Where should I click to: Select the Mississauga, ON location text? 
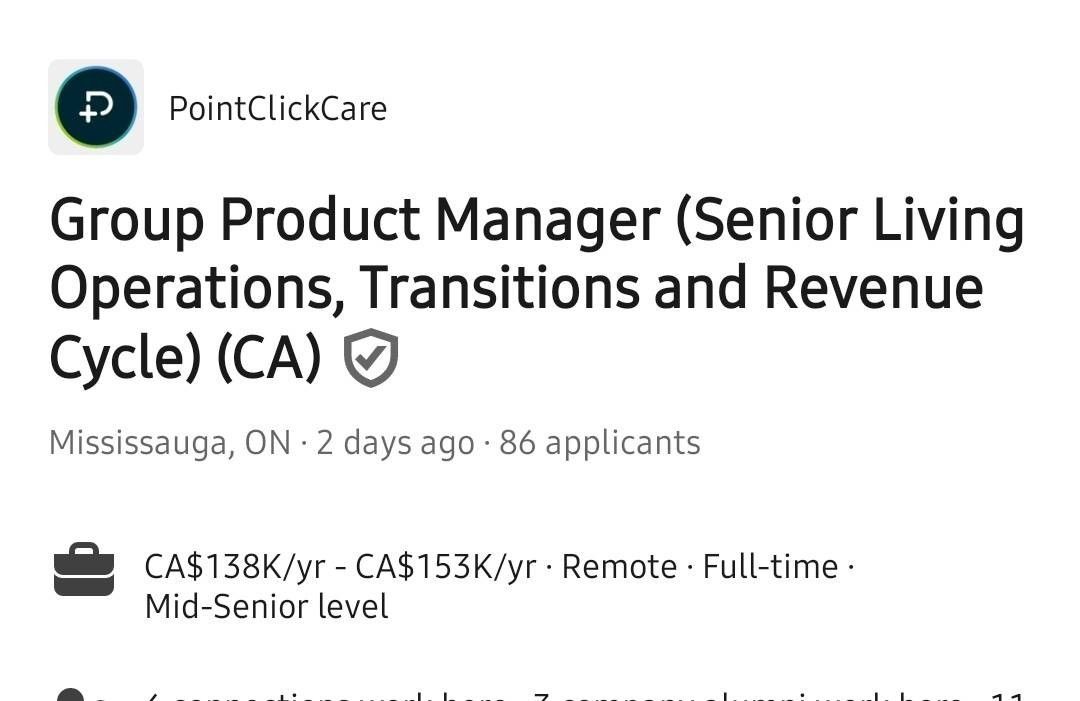tap(170, 443)
